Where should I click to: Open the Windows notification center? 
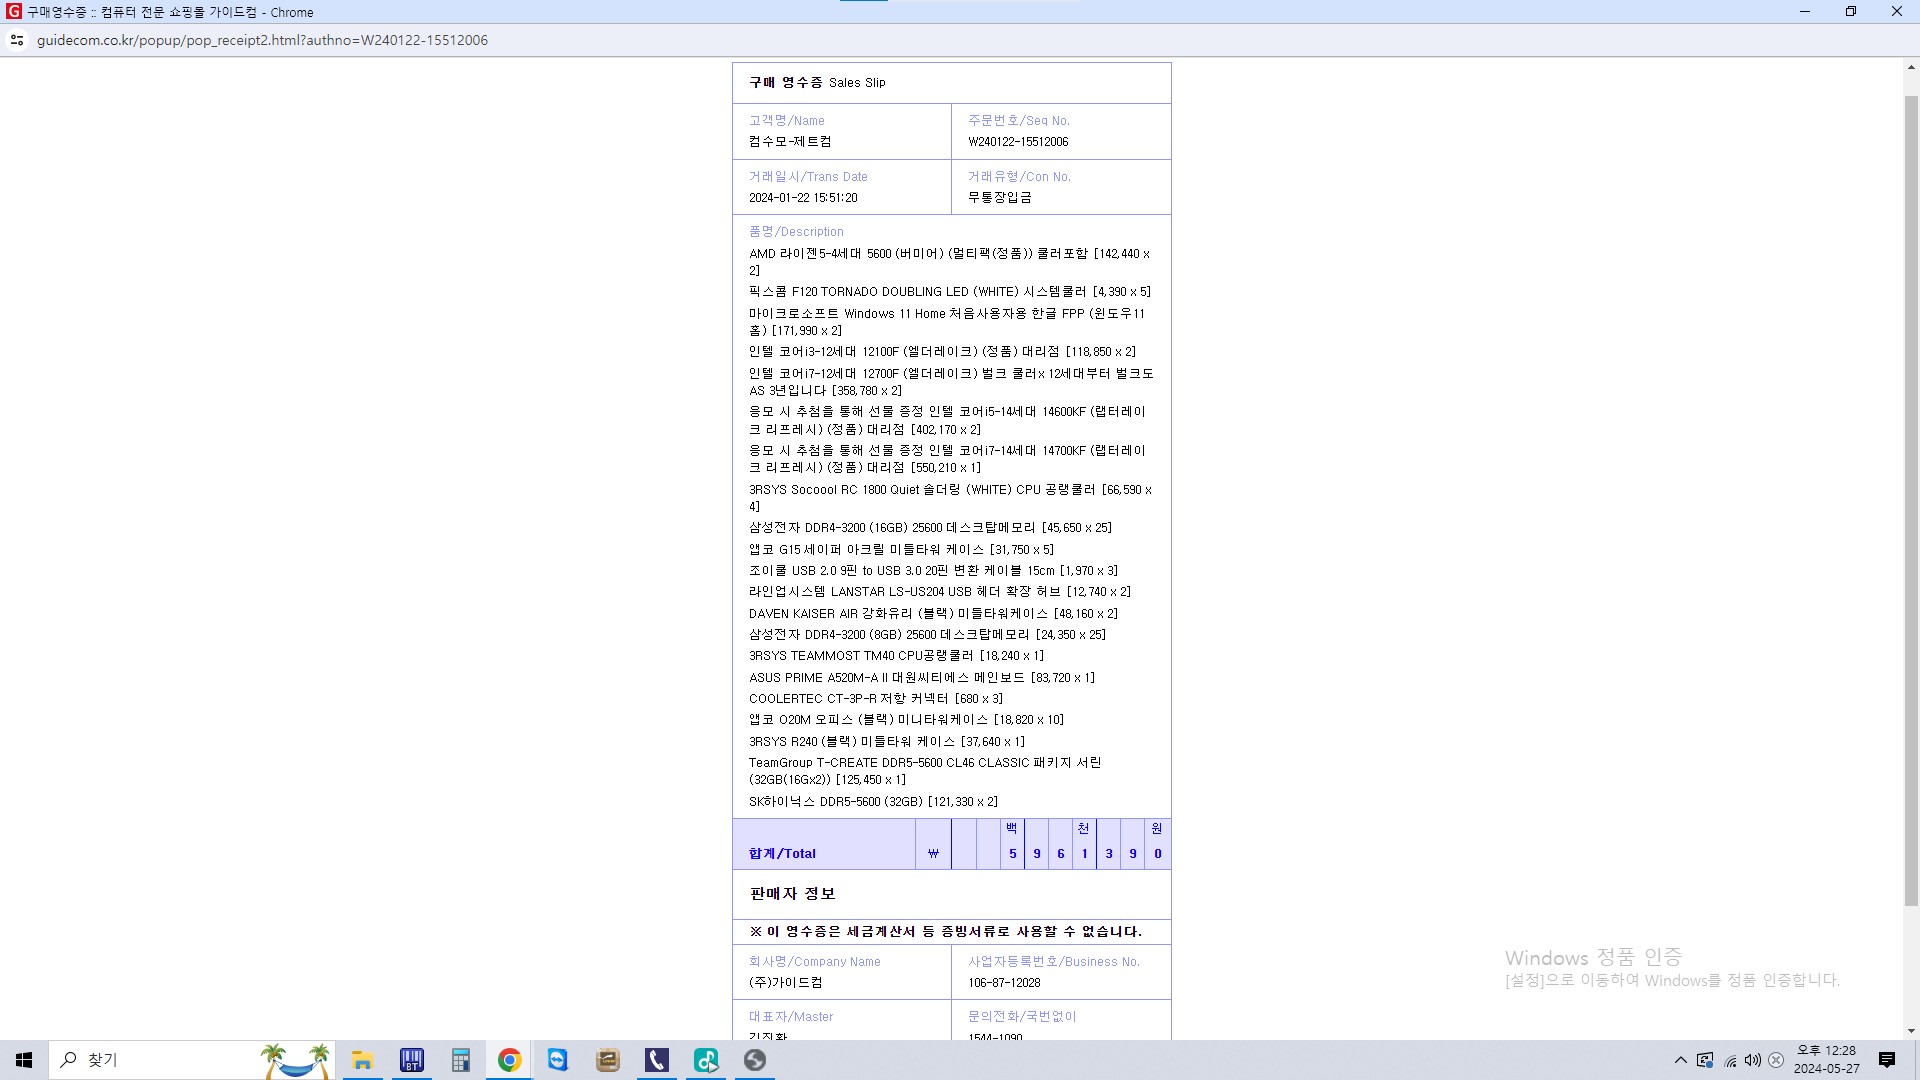click(x=1887, y=1060)
